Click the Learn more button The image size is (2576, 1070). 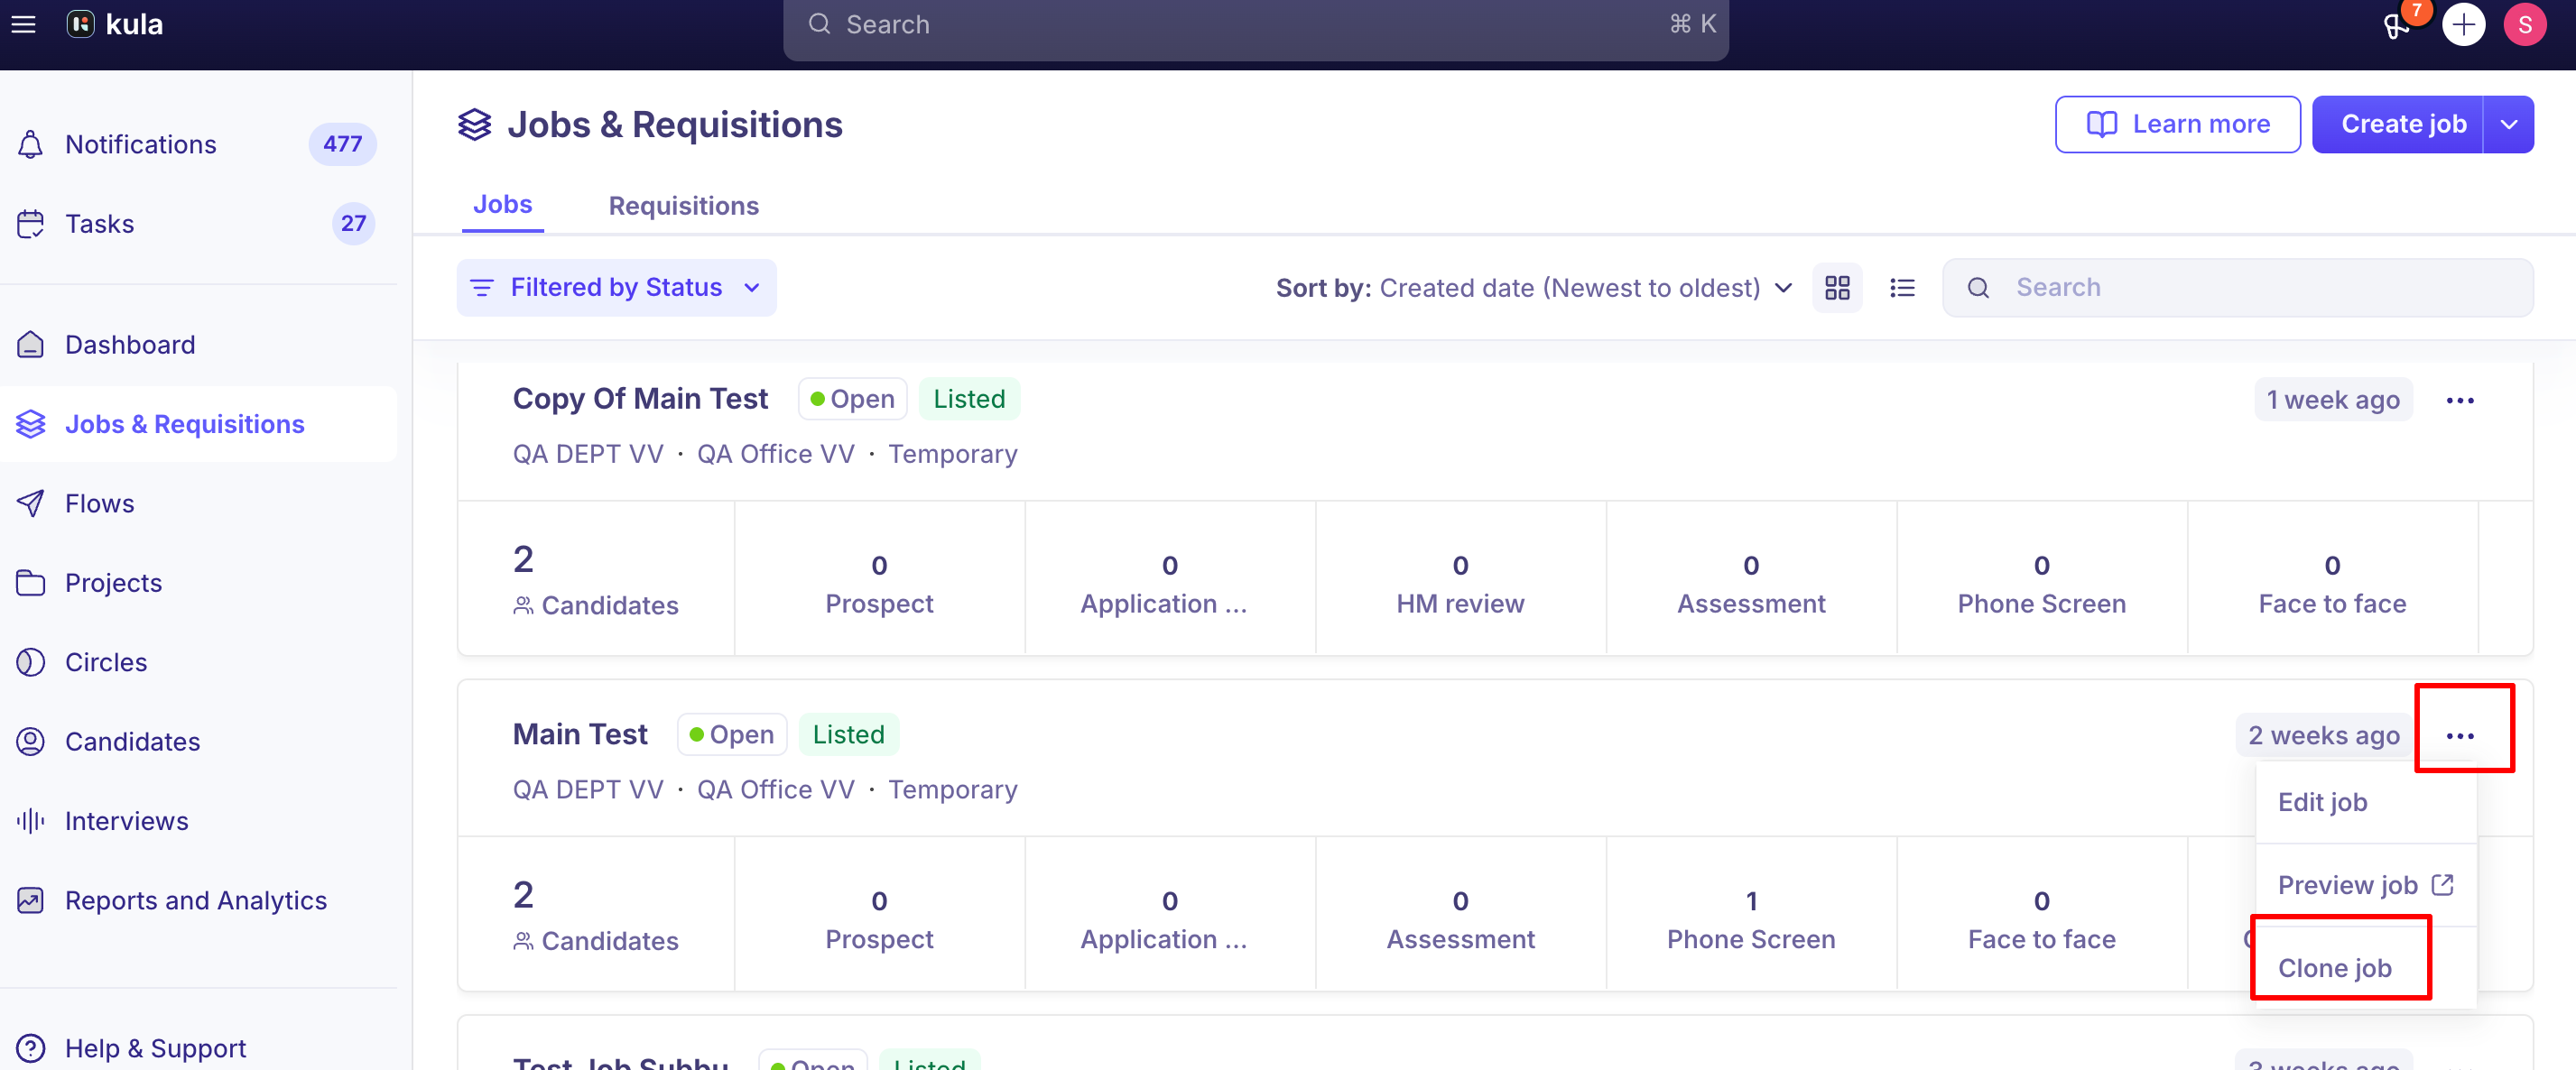click(x=2177, y=125)
